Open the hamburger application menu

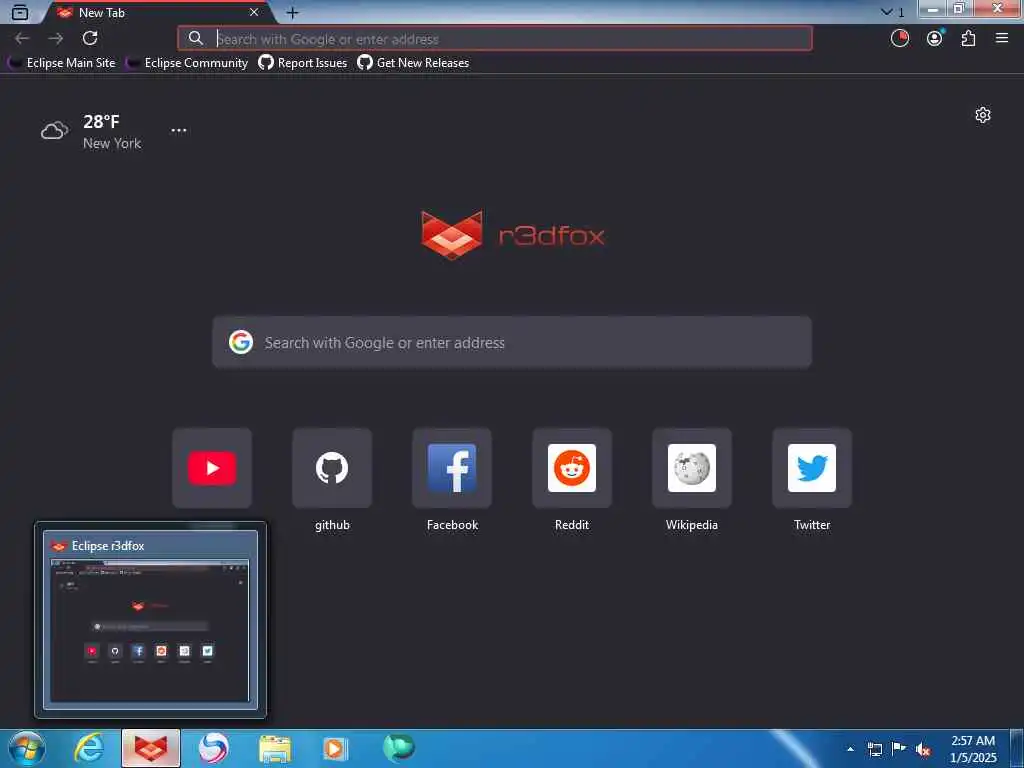(x=1002, y=39)
